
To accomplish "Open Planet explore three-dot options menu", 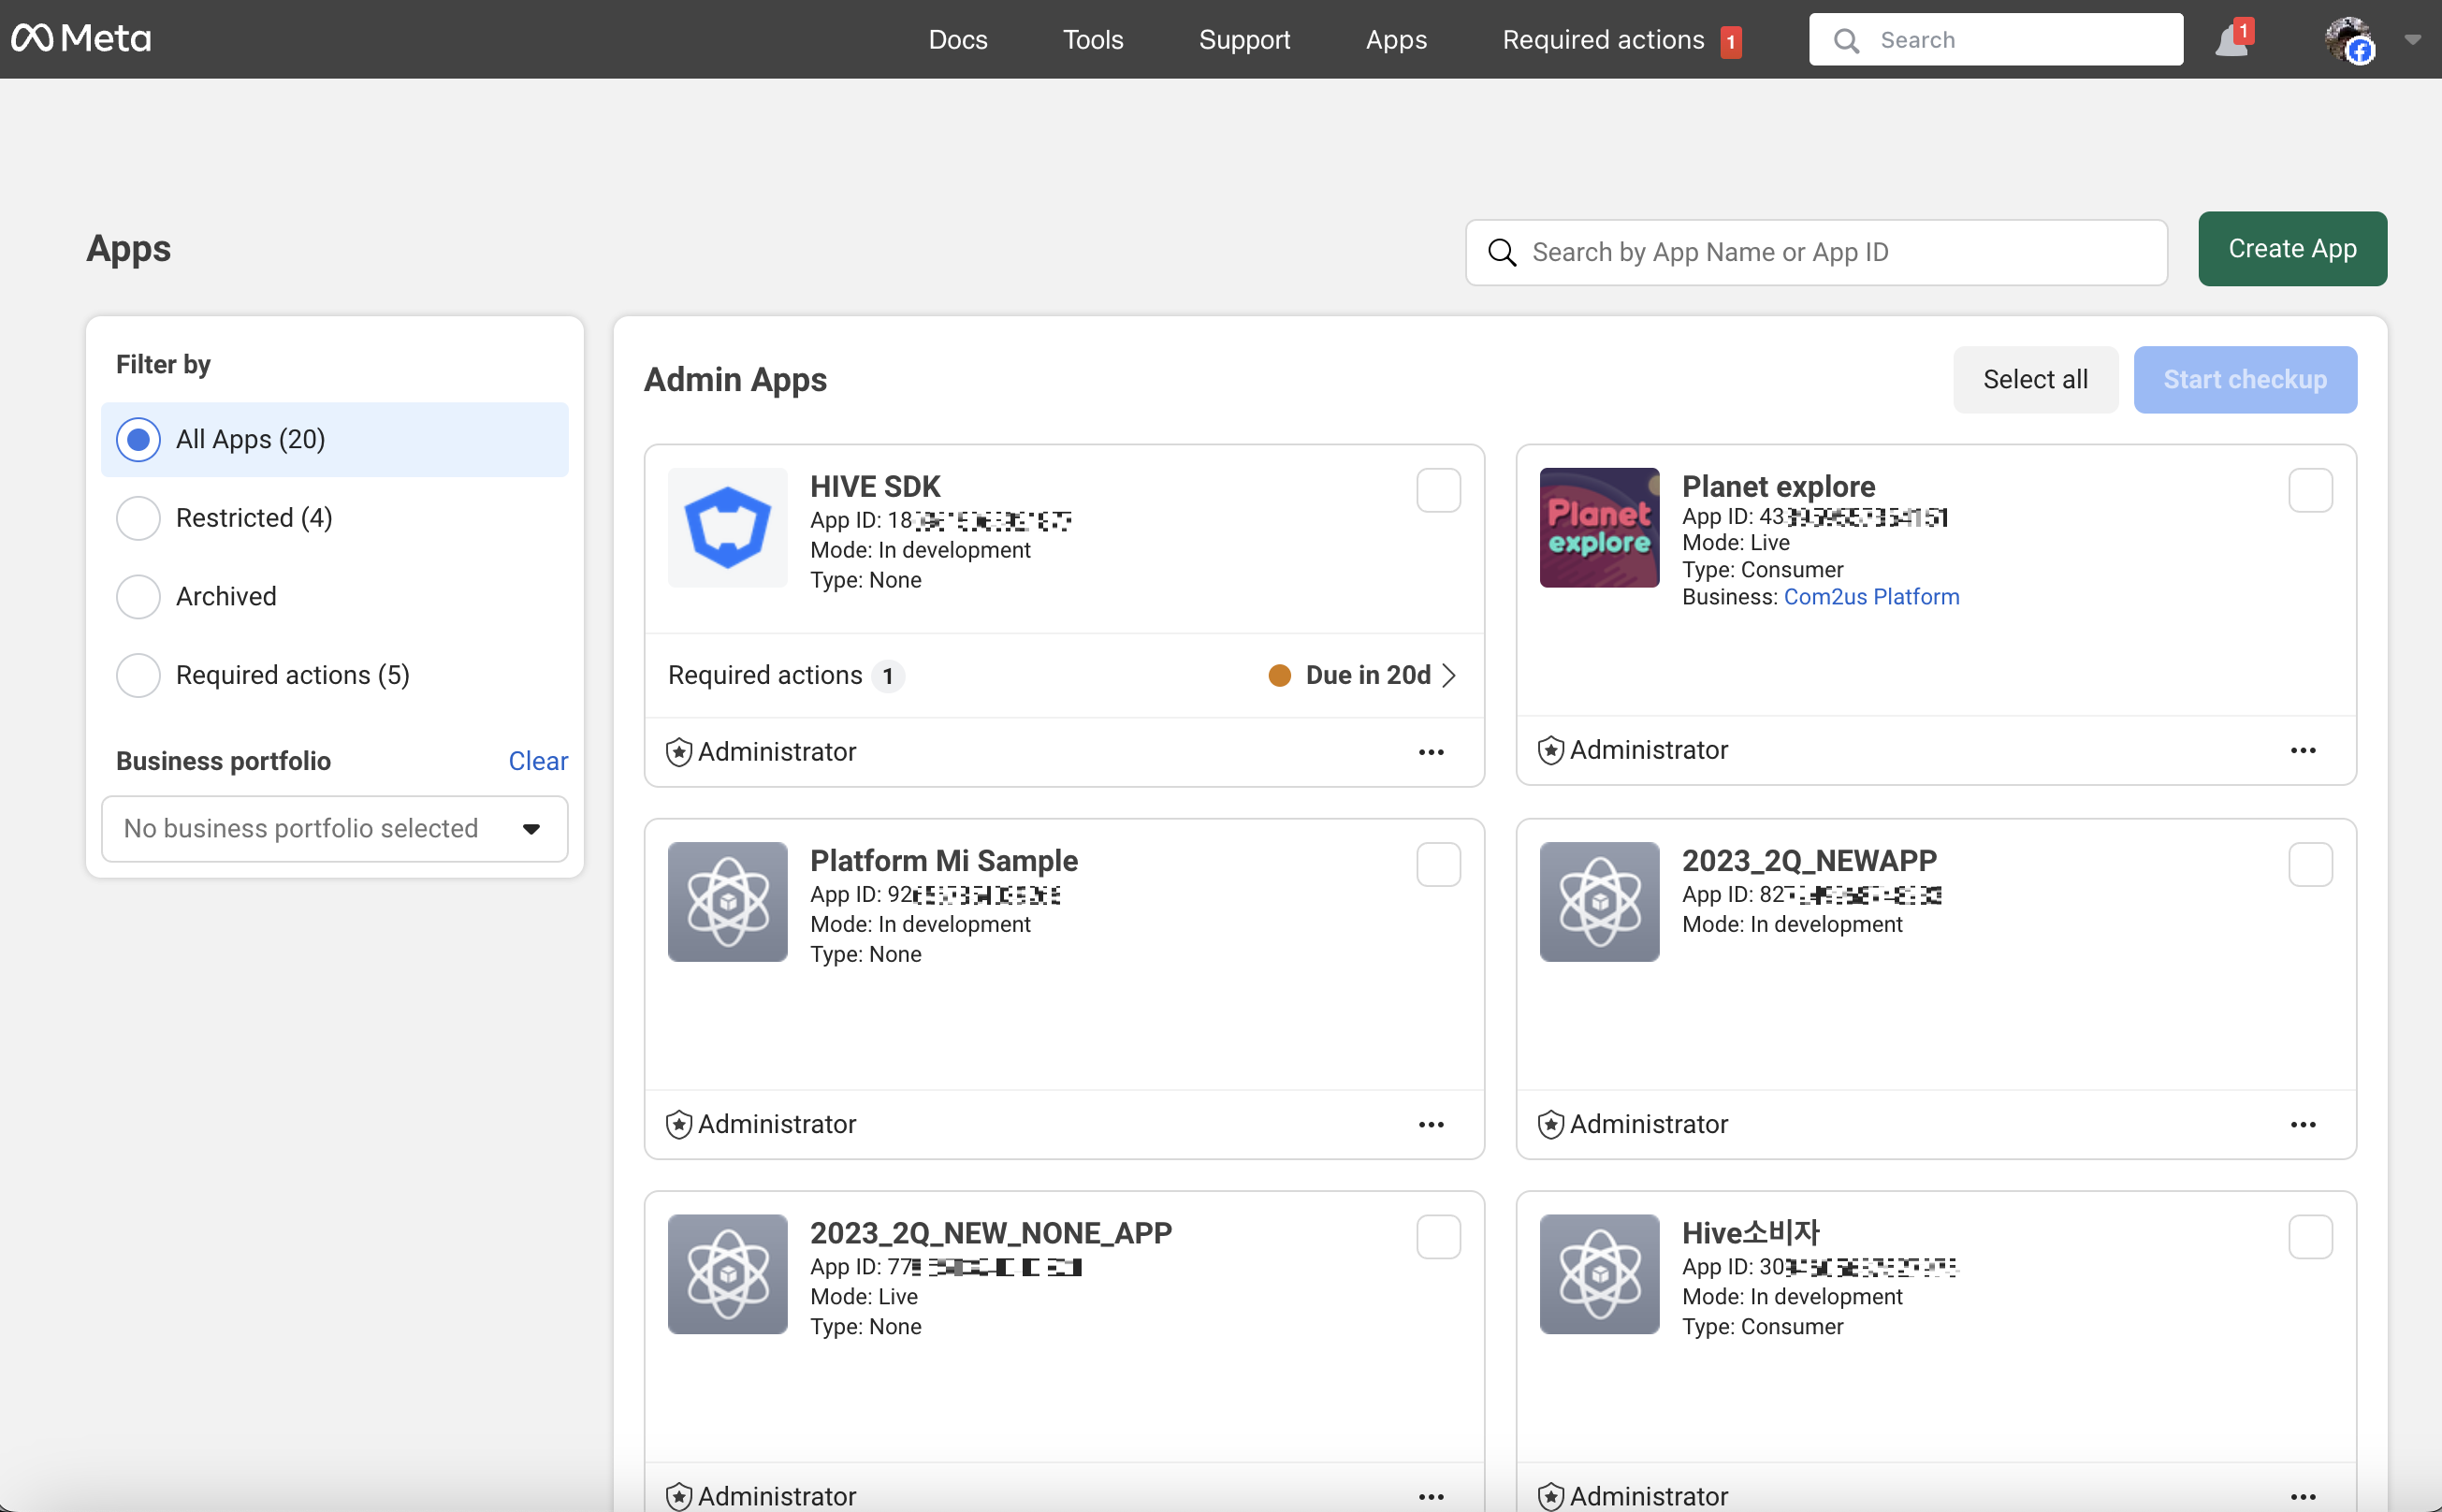I will pyautogui.click(x=2303, y=750).
